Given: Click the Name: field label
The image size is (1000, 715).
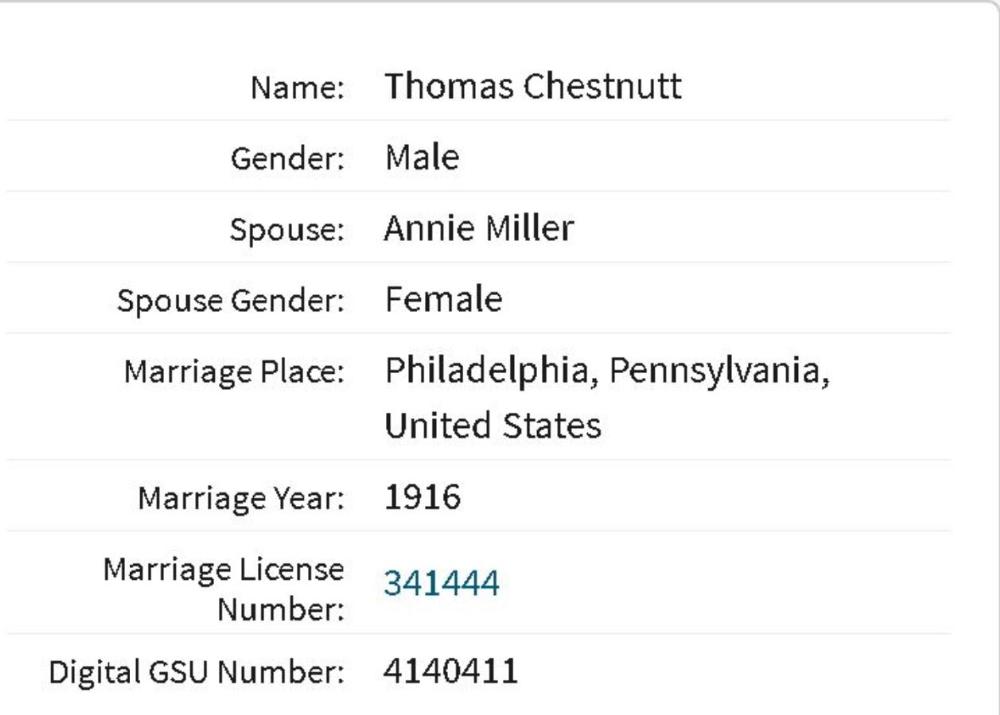Looking at the screenshot, I should coord(297,88).
